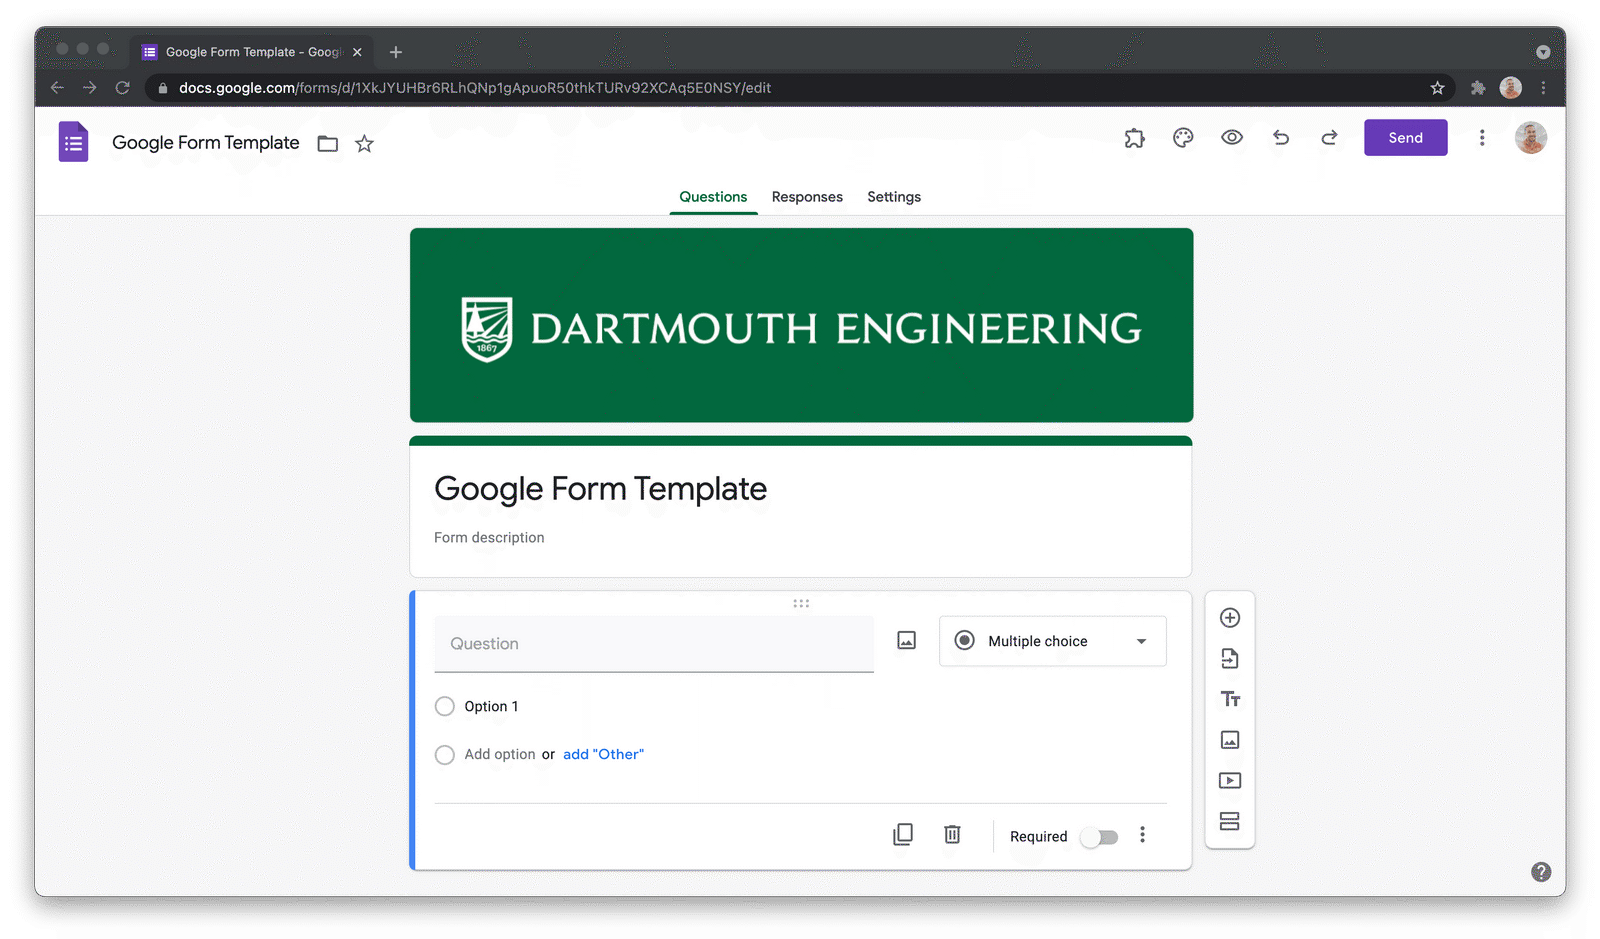Screen dimensions: 1600x939
Task: Open the help question mark icon
Action: click(1541, 872)
